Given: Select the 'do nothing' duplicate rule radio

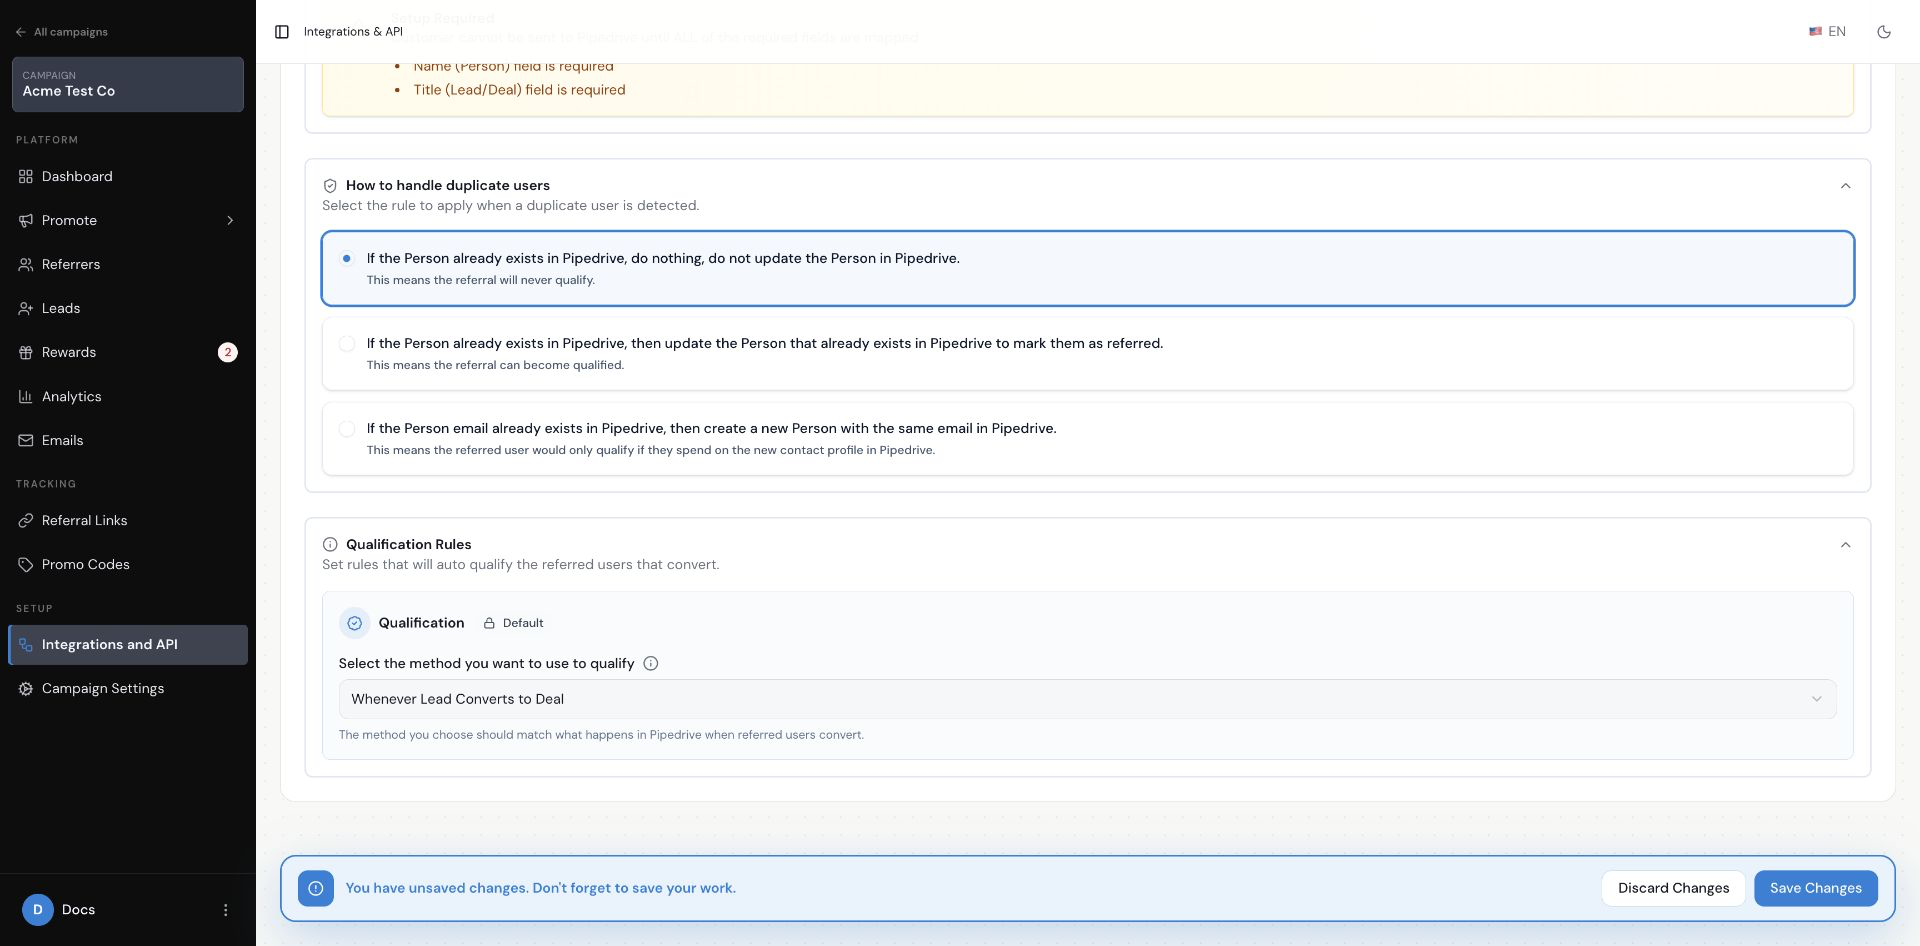Looking at the screenshot, I should pos(347,259).
